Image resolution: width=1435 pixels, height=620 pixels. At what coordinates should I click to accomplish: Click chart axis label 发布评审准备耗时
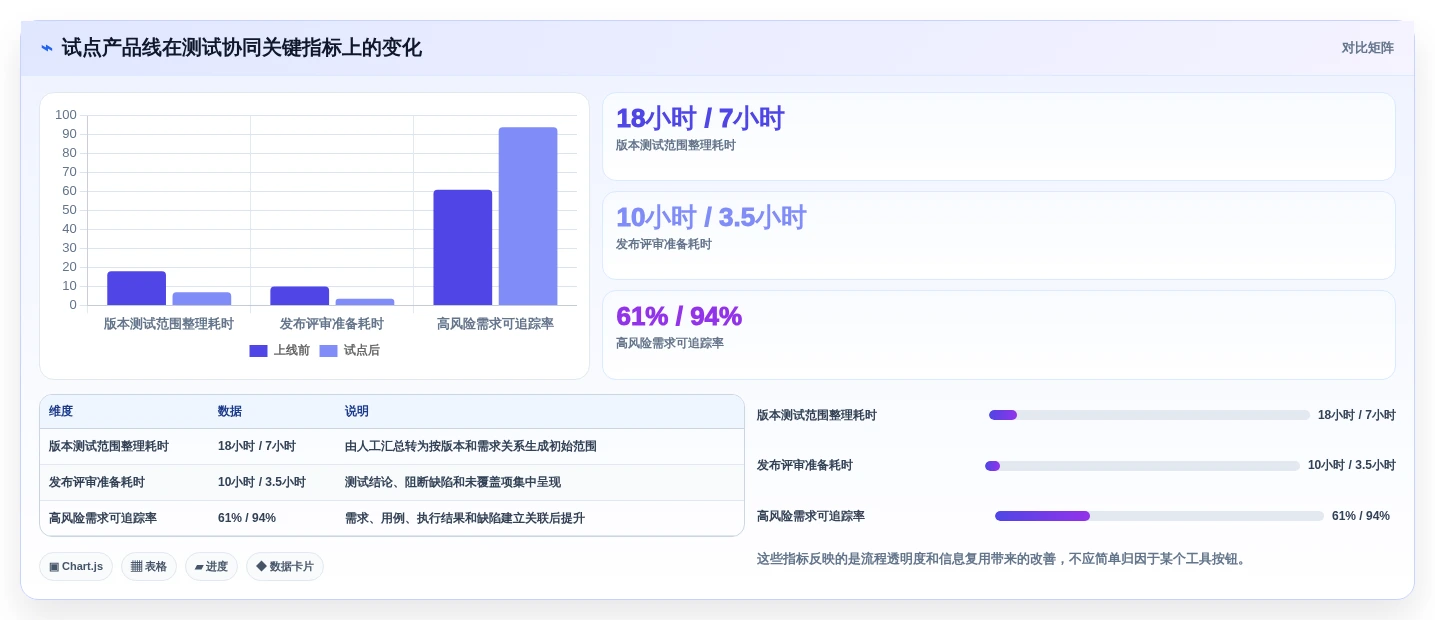332,324
